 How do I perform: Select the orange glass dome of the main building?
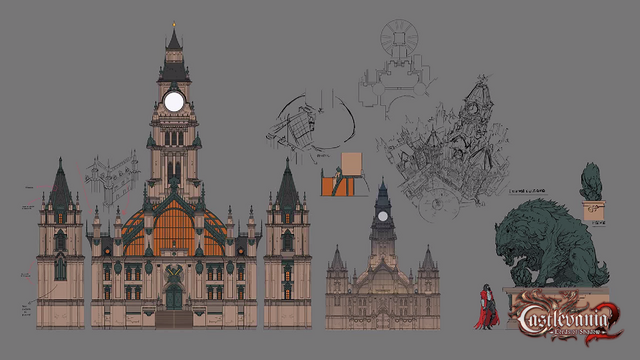(x=174, y=227)
